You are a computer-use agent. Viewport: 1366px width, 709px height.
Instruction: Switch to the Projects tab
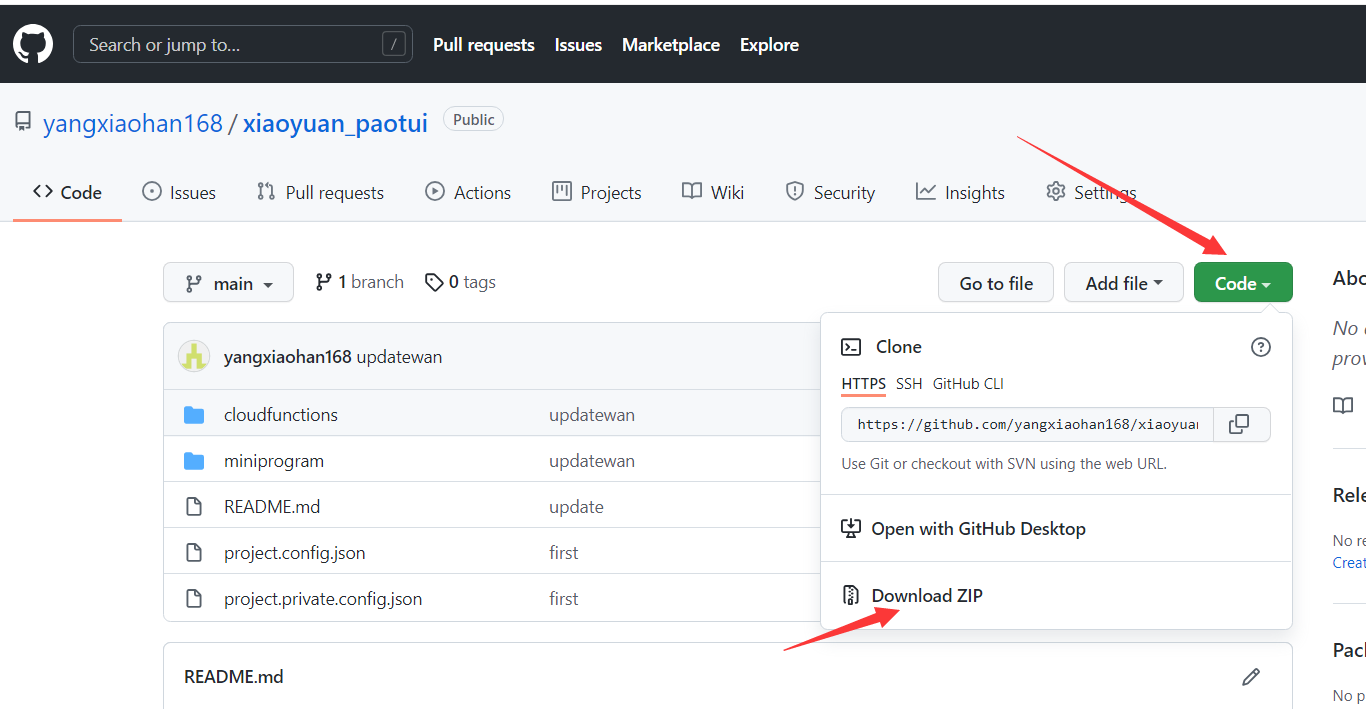point(597,192)
